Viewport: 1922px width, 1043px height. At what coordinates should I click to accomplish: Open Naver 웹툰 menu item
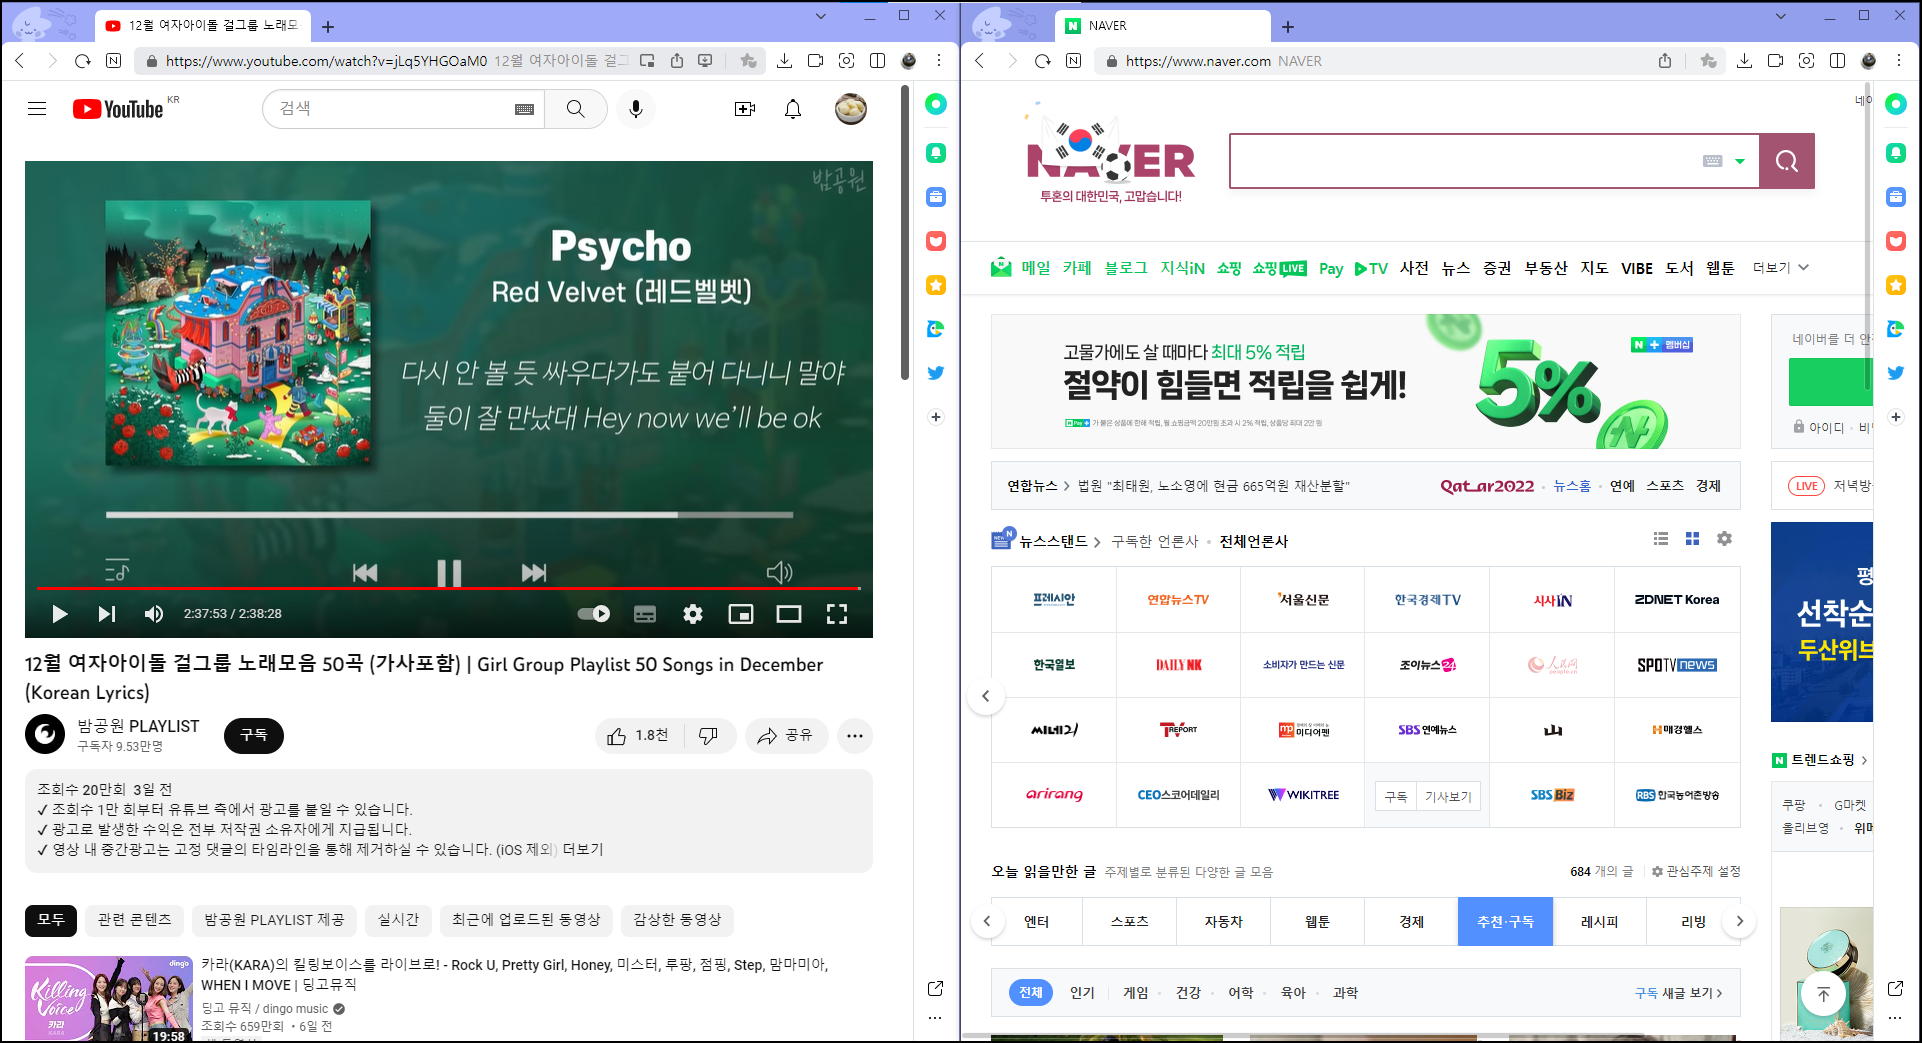coord(1720,268)
